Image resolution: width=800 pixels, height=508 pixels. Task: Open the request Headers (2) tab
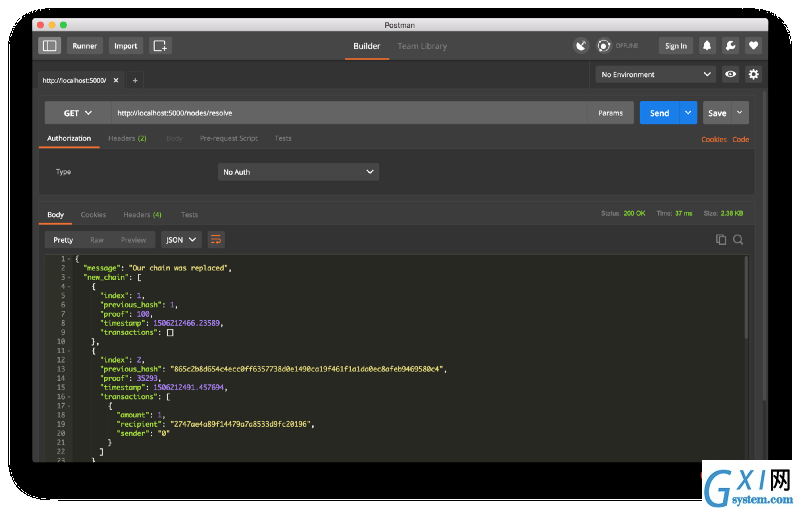(x=127, y=138)
